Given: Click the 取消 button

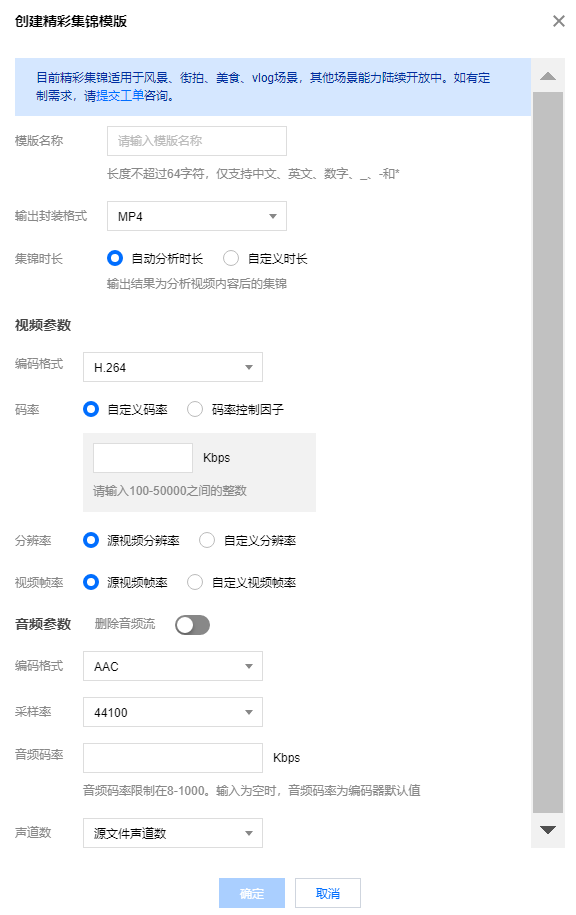Looking at the screenshot, I should (x=328, y=893).
